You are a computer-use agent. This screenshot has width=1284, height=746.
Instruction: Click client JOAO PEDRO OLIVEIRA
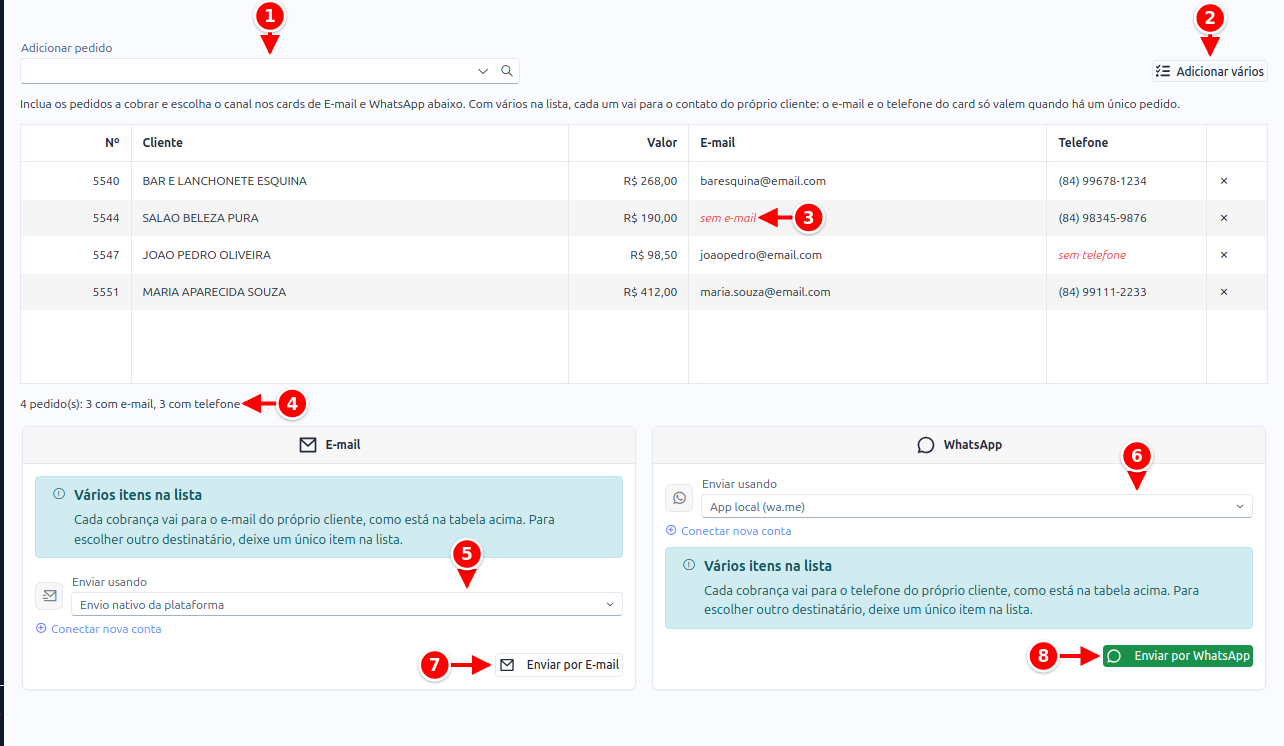pyautogui.click(x=207, y=255)
